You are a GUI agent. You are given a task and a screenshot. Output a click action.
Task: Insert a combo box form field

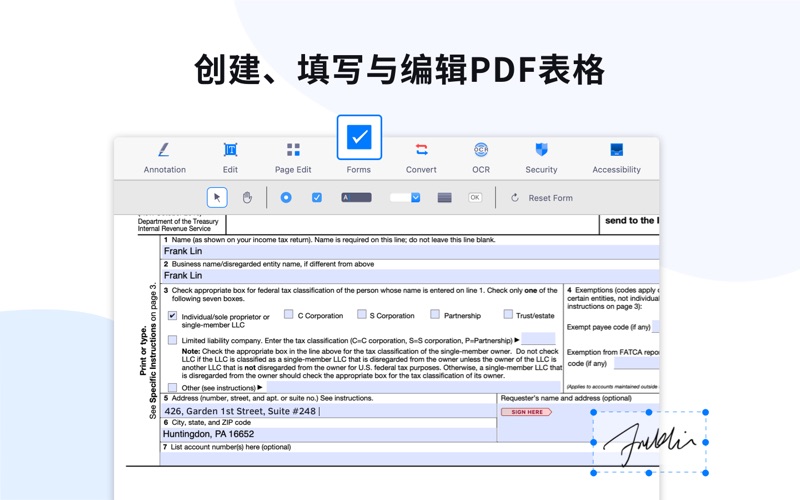click(x=405, y=197)
